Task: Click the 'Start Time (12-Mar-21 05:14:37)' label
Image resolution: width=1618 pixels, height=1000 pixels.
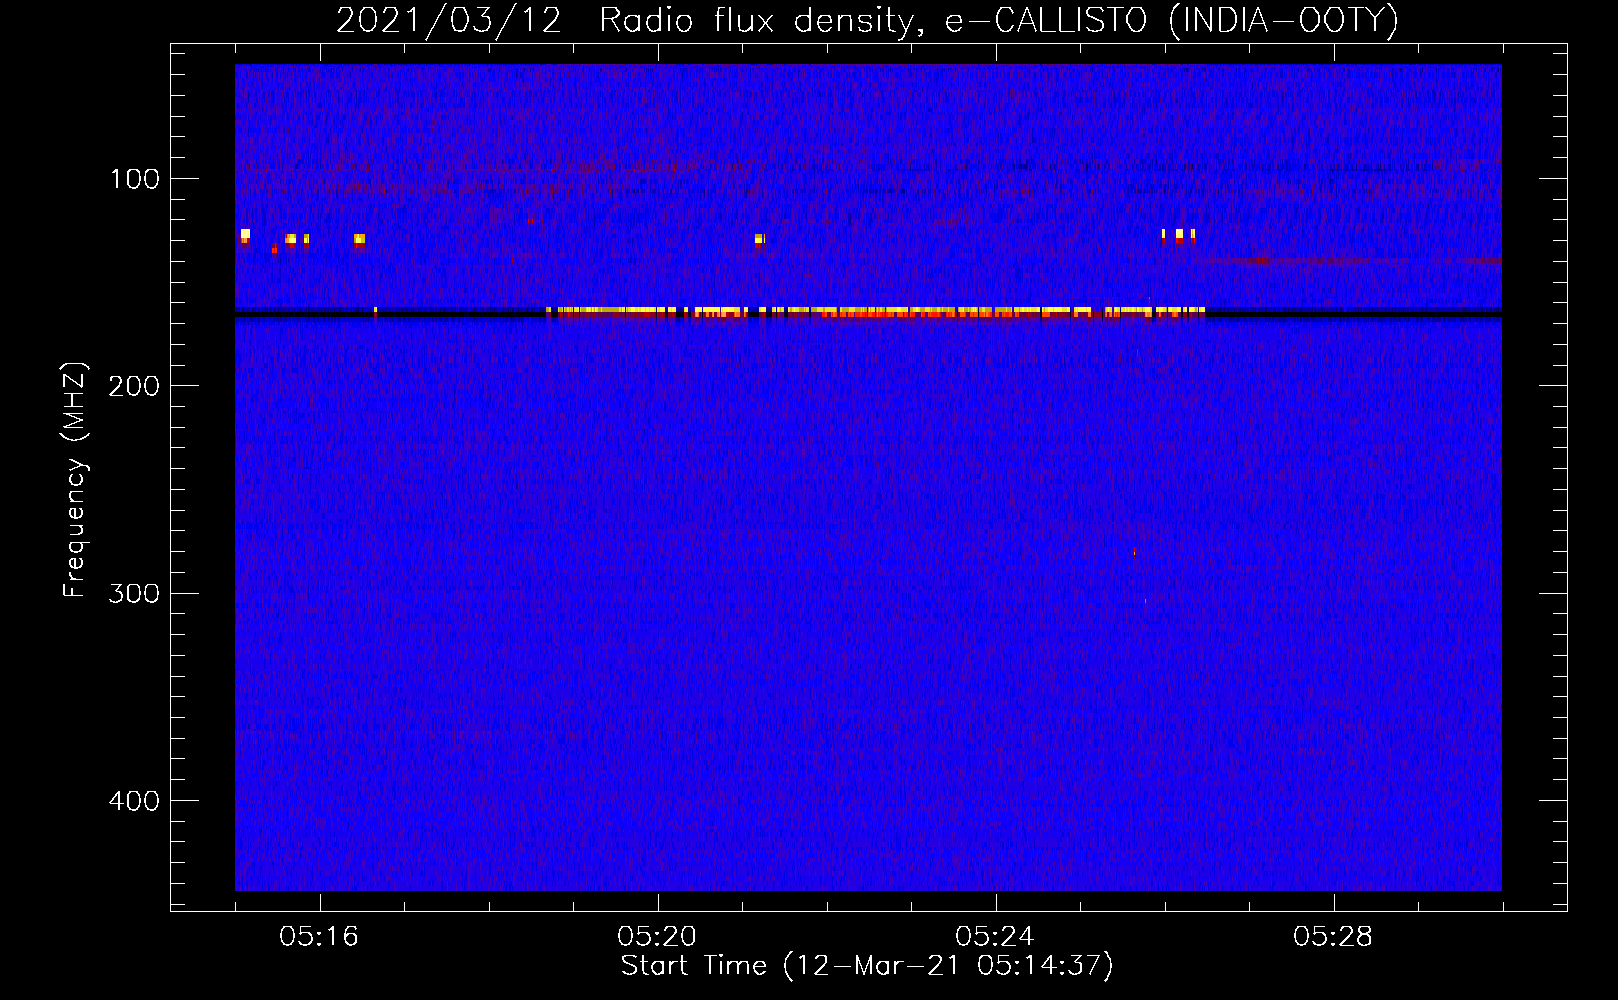Action: [x=867, y=966]
